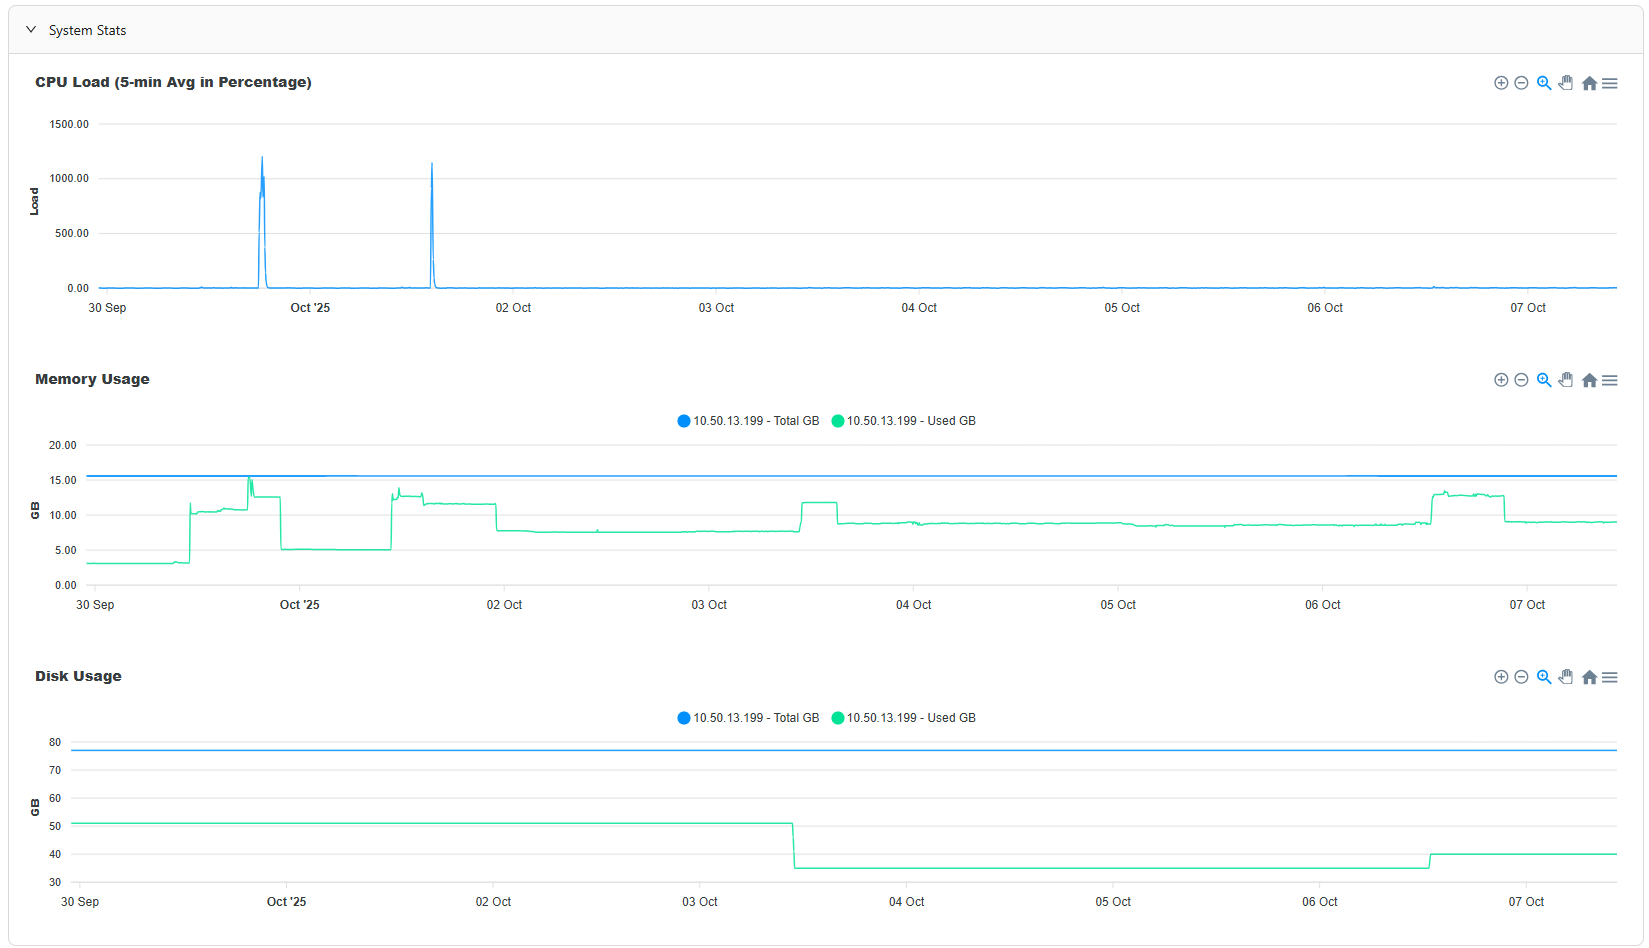Toggle Disk Usage Total GB legend series

(x=748, y=718)
